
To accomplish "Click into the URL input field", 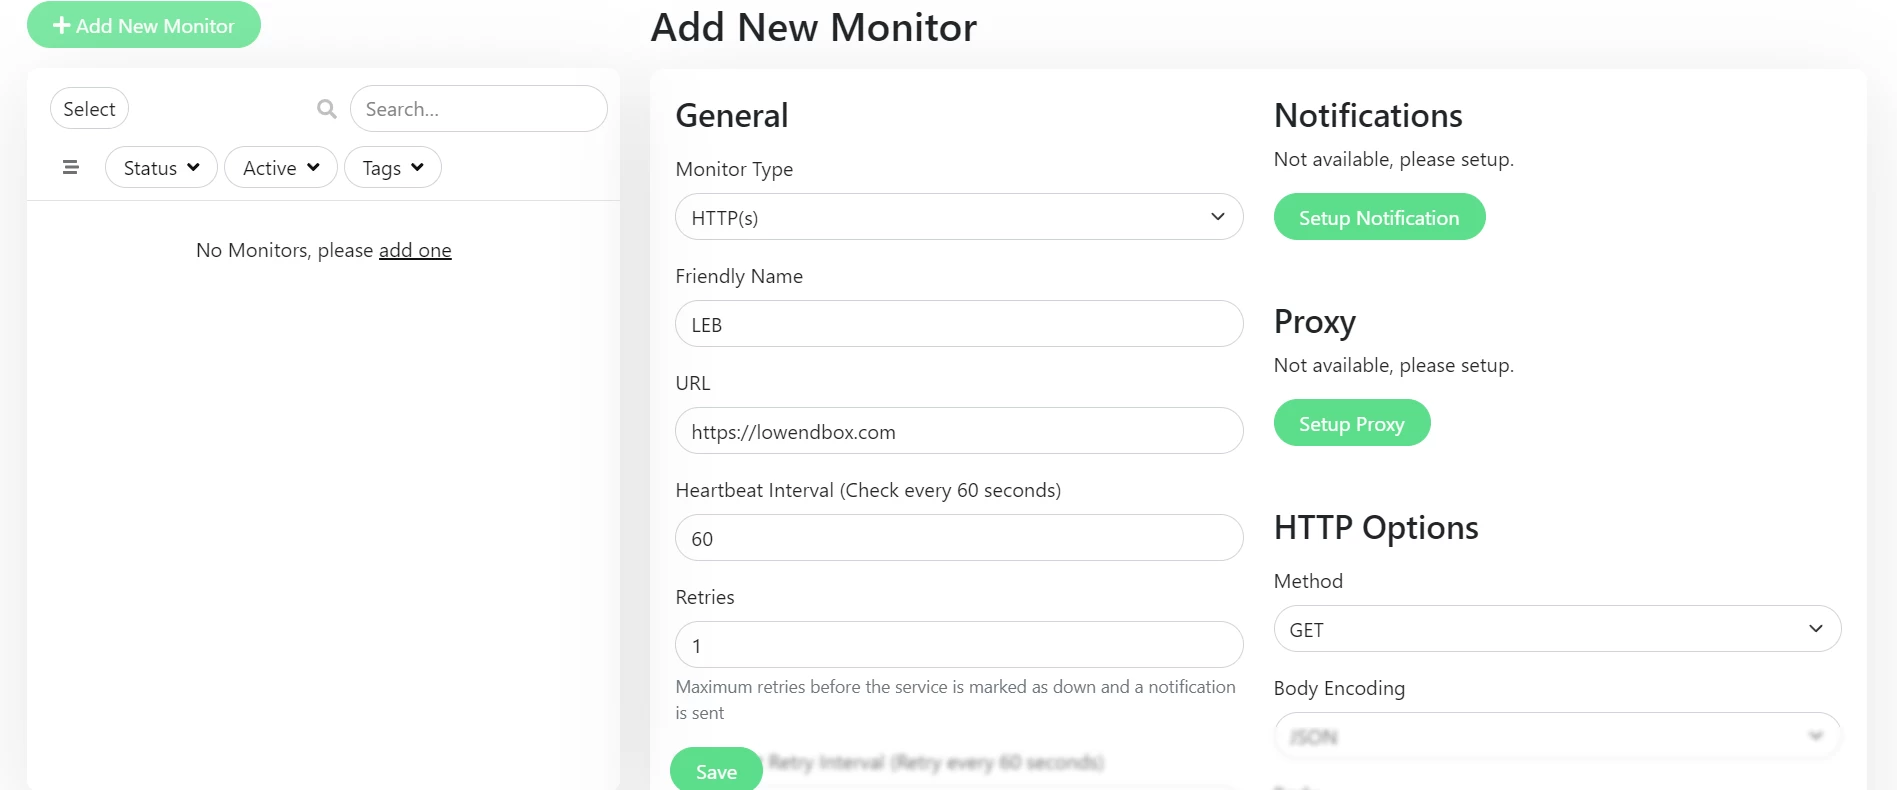I will [x=958, y=431].
